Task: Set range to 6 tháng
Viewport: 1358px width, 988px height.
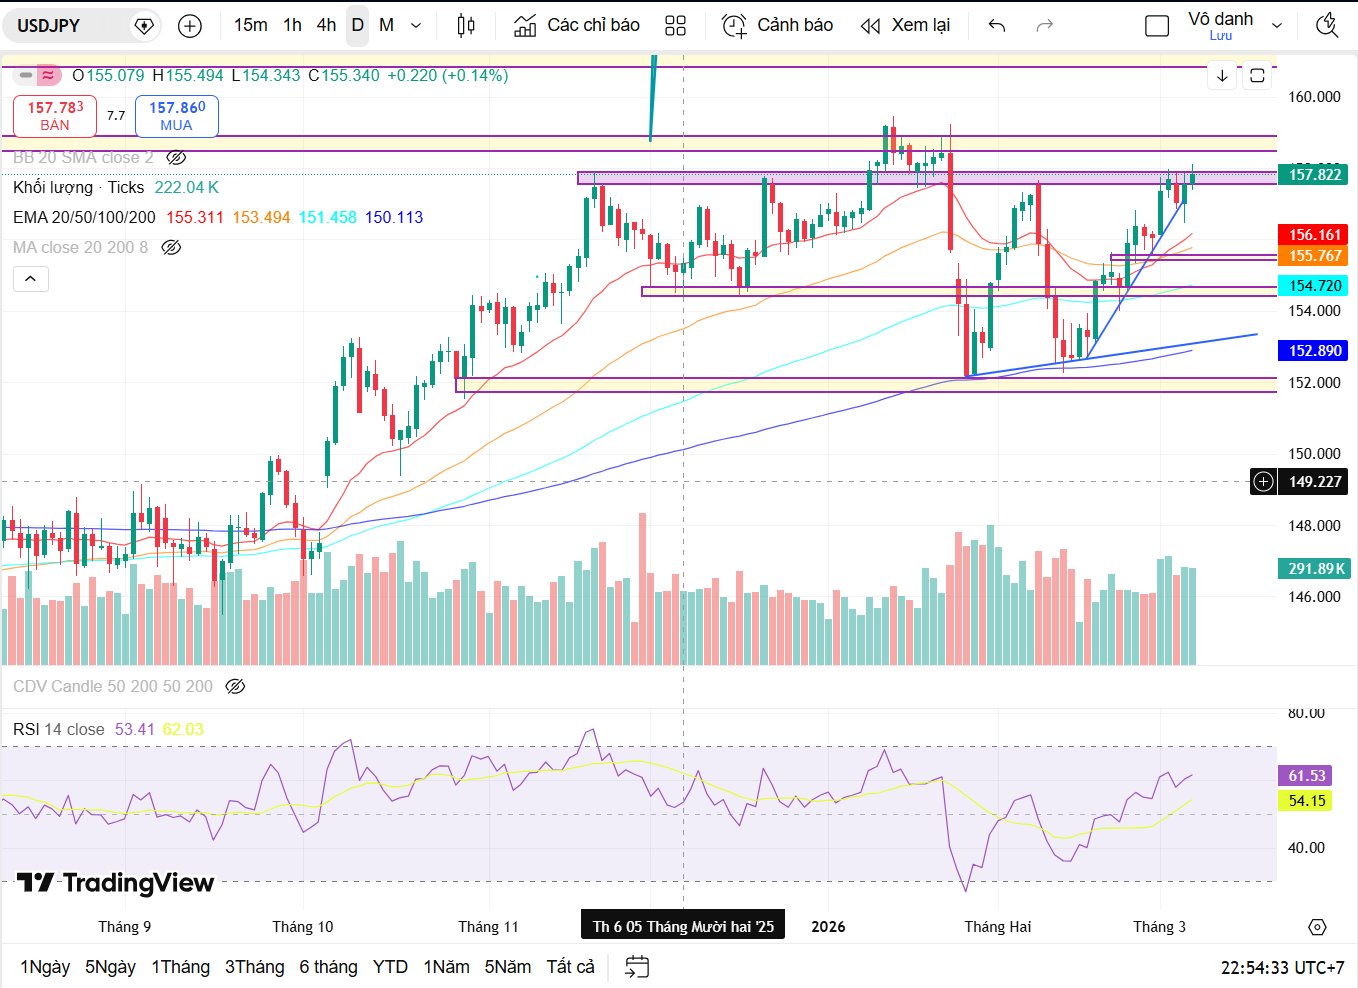Action: (x=328, y=967)
